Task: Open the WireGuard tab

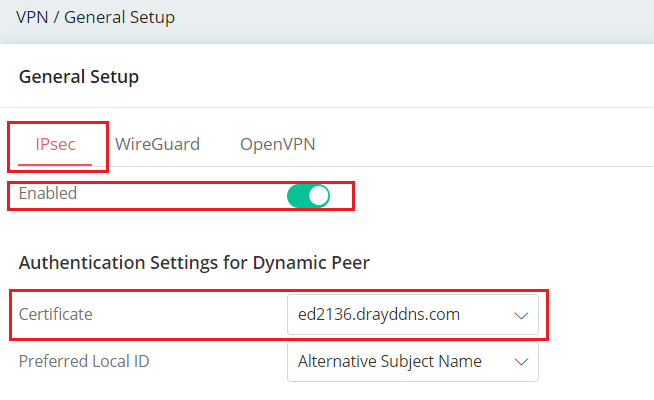Action: [157, 144]
